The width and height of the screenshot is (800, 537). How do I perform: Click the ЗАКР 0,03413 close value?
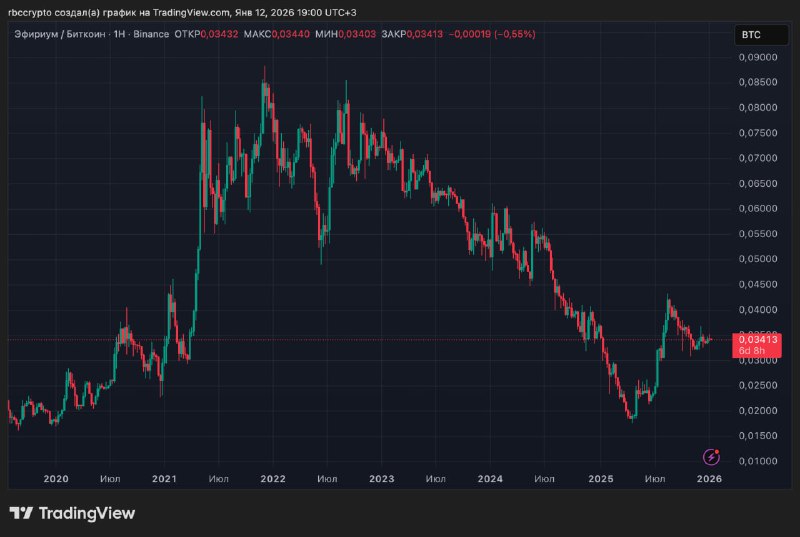point(425,34)
